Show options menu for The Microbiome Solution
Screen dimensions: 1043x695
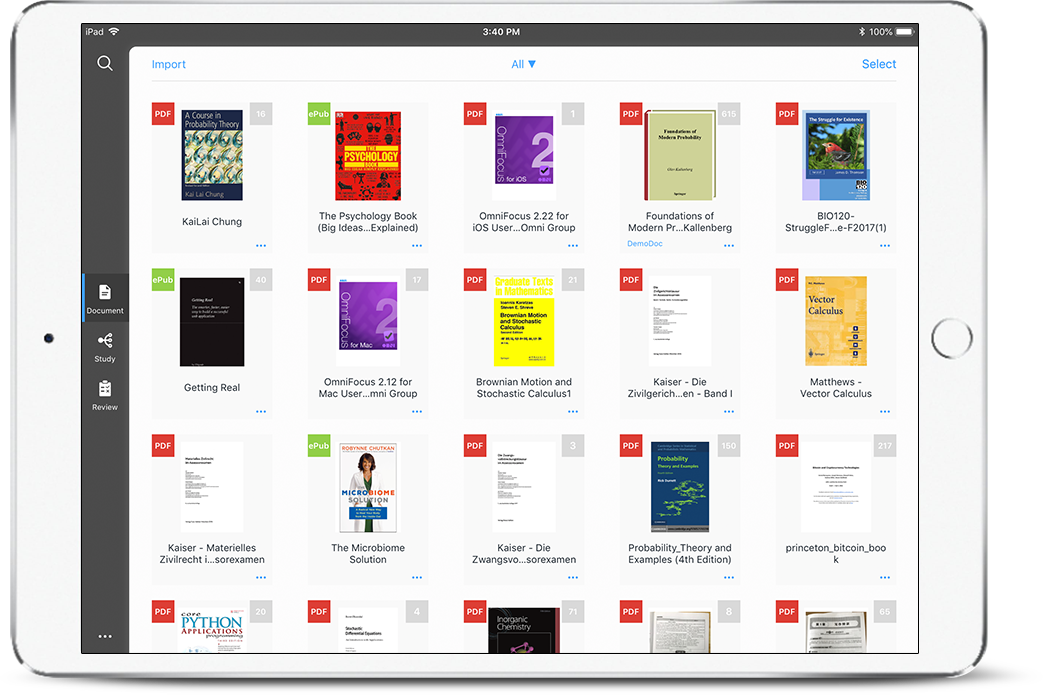417,577
